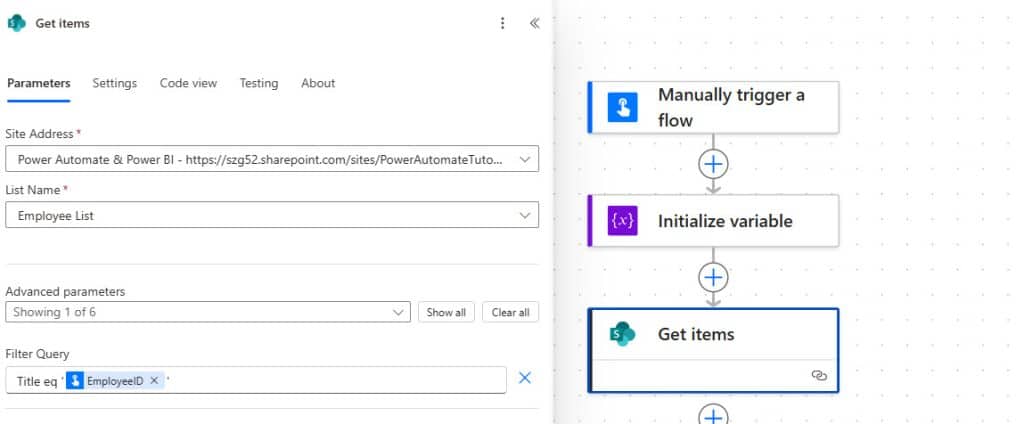Expand the Advanced parameters dropdown

(x=208, y=312)
